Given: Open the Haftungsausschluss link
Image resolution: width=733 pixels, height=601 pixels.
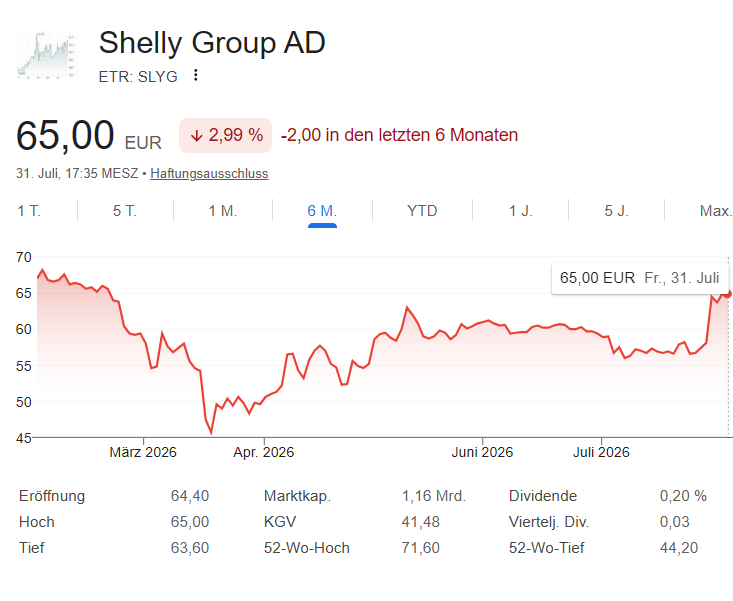Looking at the screenshot, I should tap(209, 173).
